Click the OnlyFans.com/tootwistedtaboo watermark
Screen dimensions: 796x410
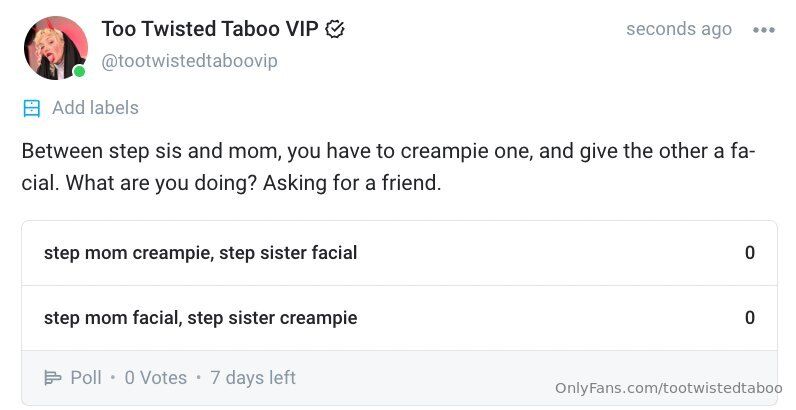tap(668, 388)
